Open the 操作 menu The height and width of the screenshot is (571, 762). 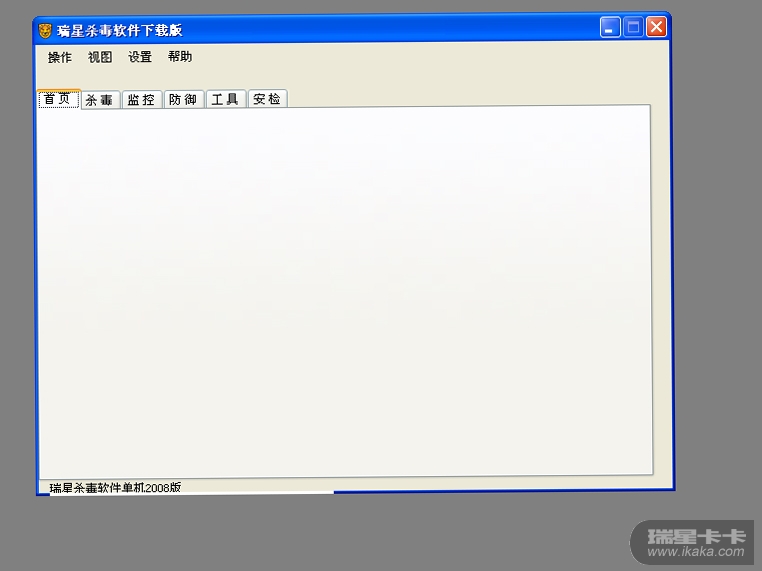tap(60, 57)
